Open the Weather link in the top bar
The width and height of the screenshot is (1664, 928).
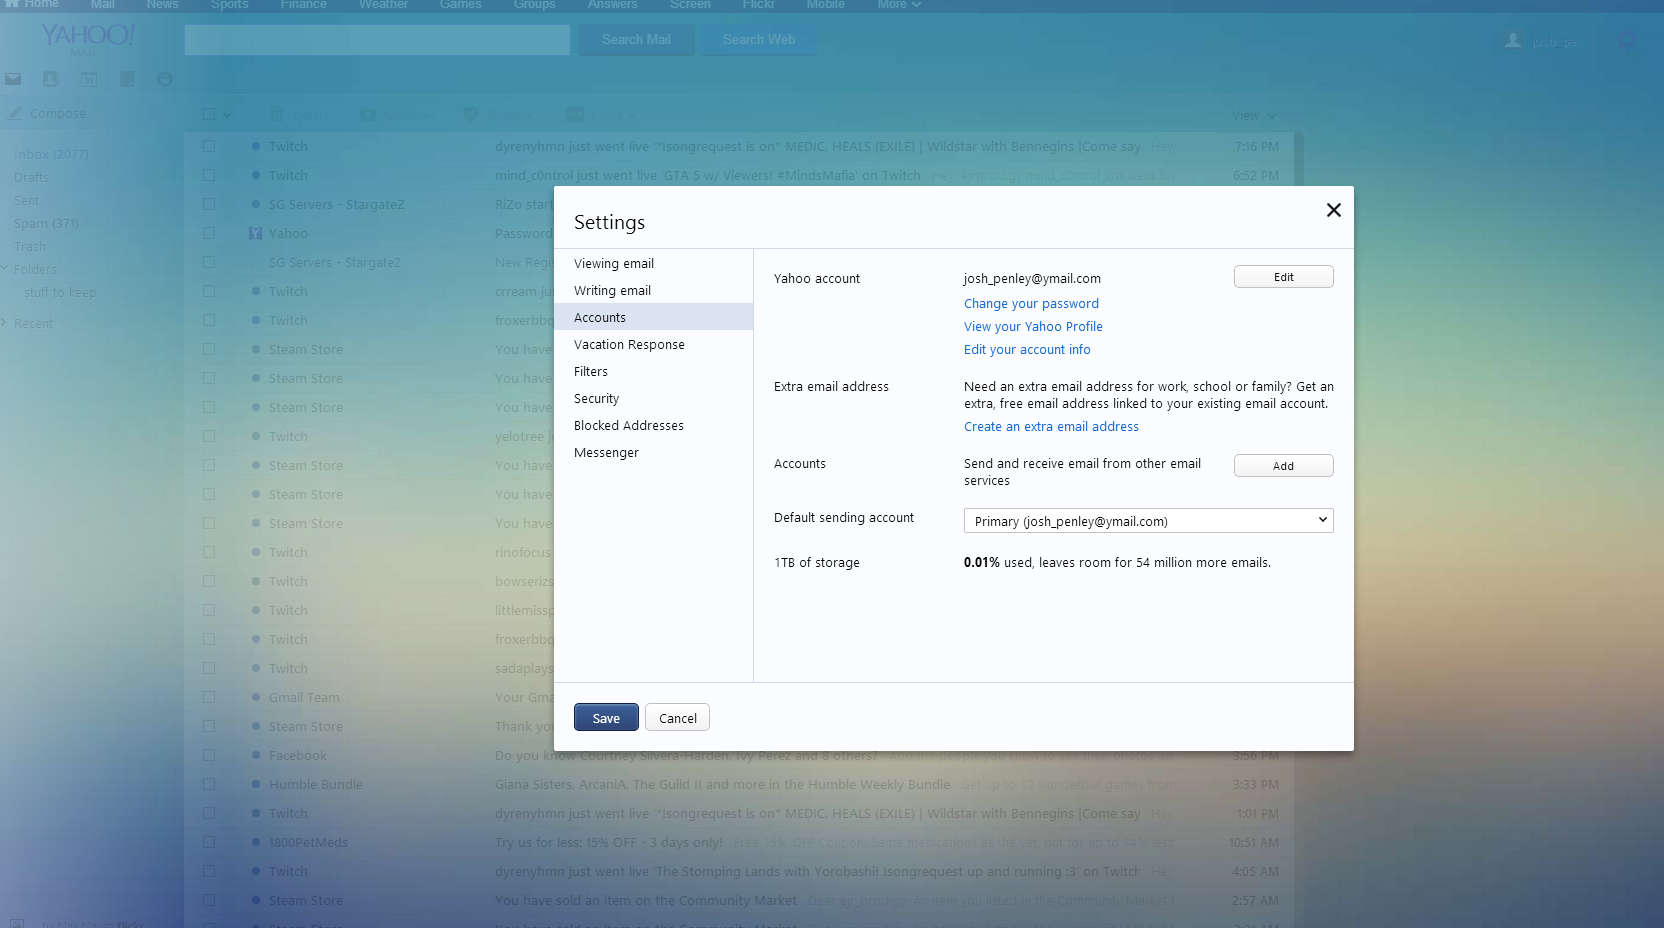point(383,4)
